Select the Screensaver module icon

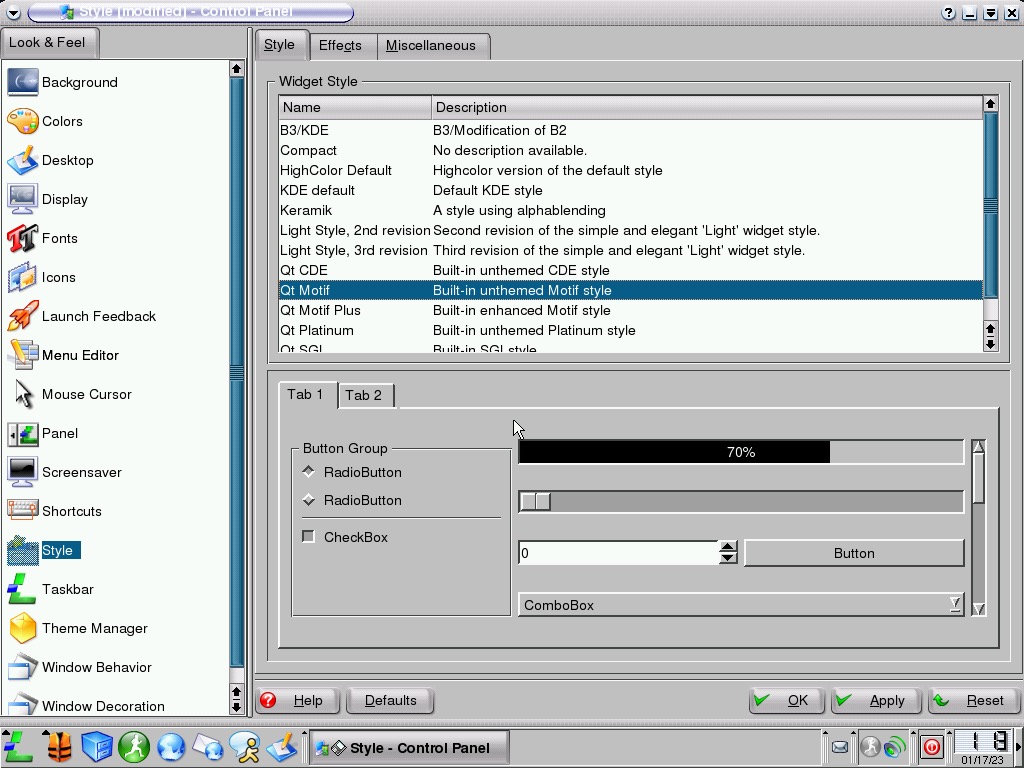pos(22,472)
